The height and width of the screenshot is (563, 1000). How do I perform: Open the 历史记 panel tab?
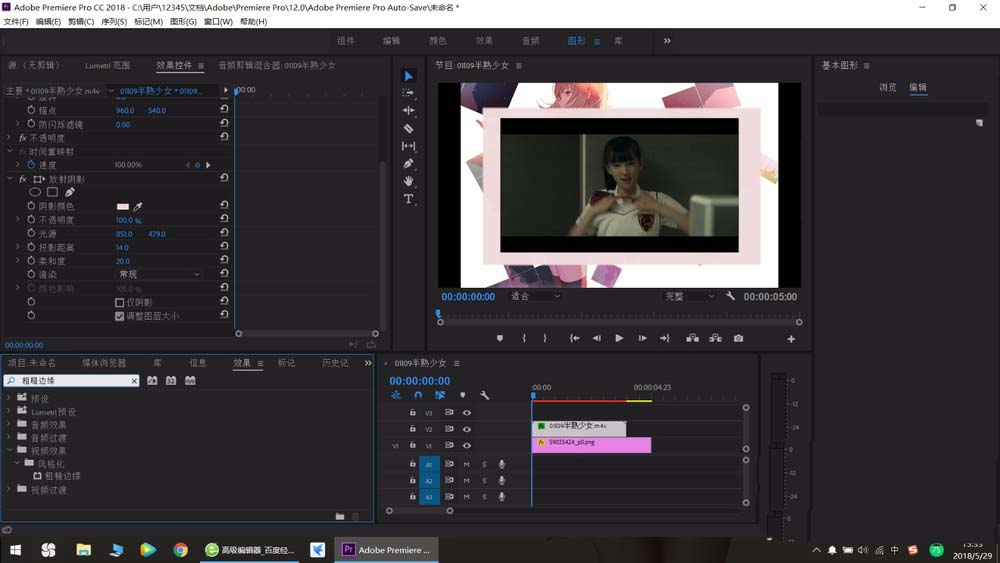coord(335,363)
